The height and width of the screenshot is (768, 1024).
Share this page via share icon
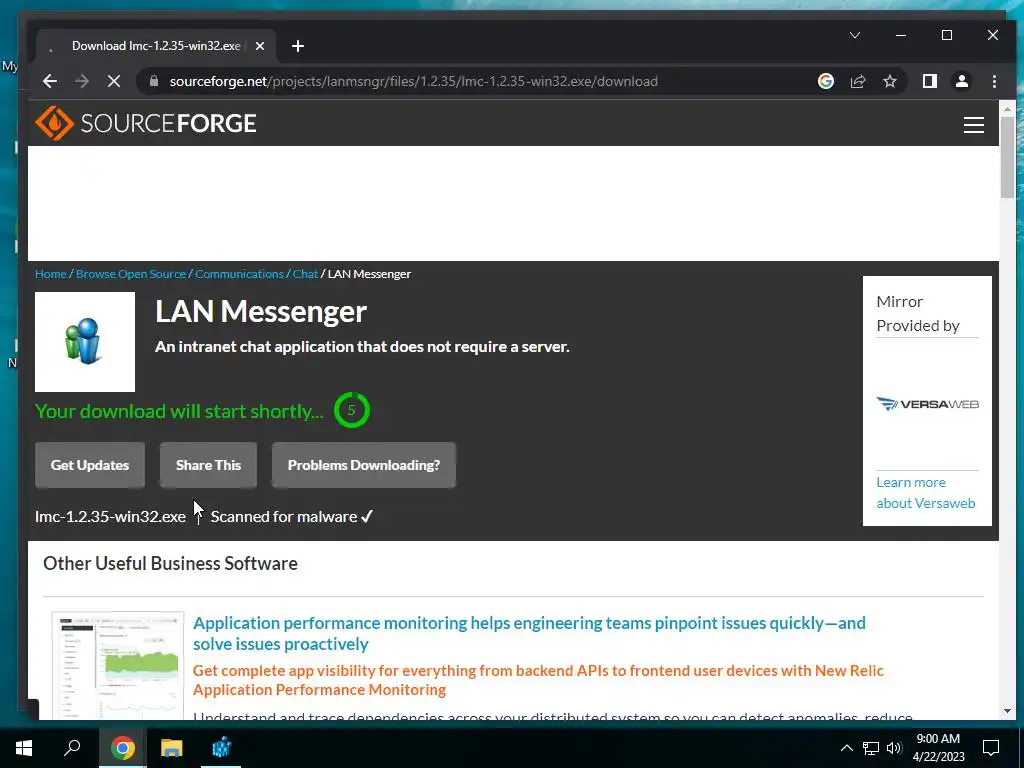857,82
